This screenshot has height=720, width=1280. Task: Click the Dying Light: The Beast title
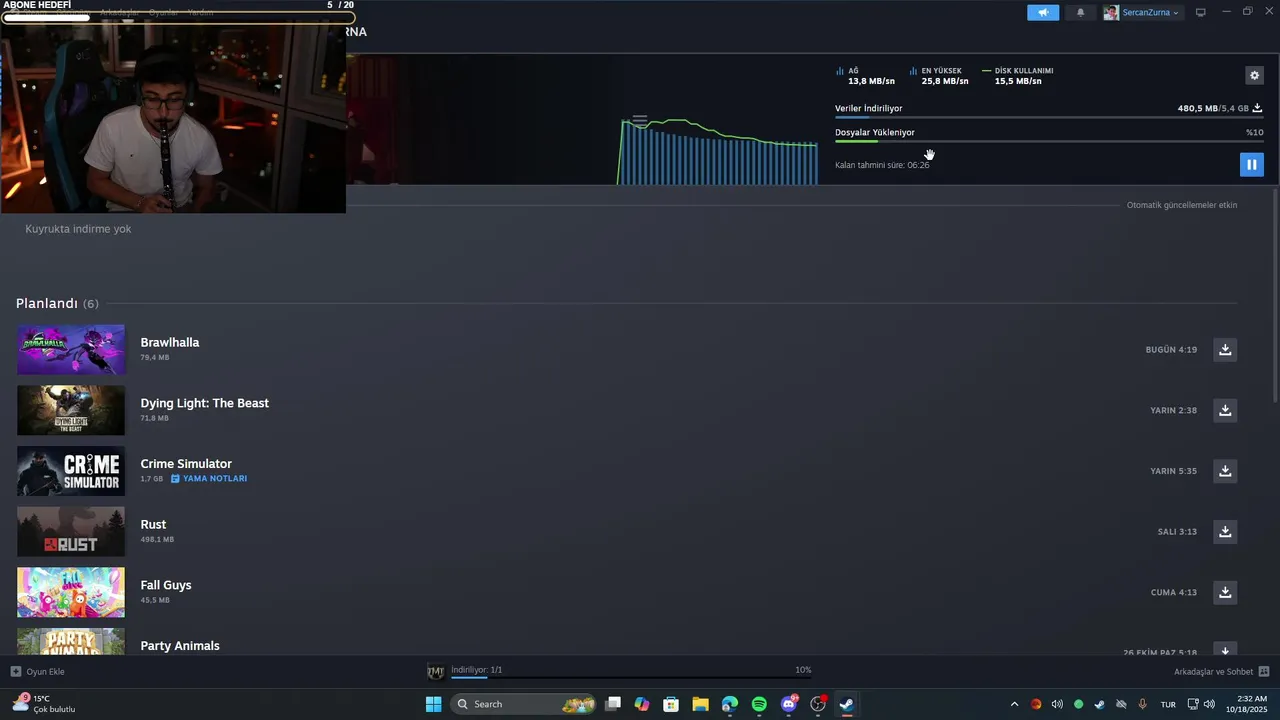click(x=205, y=403)
